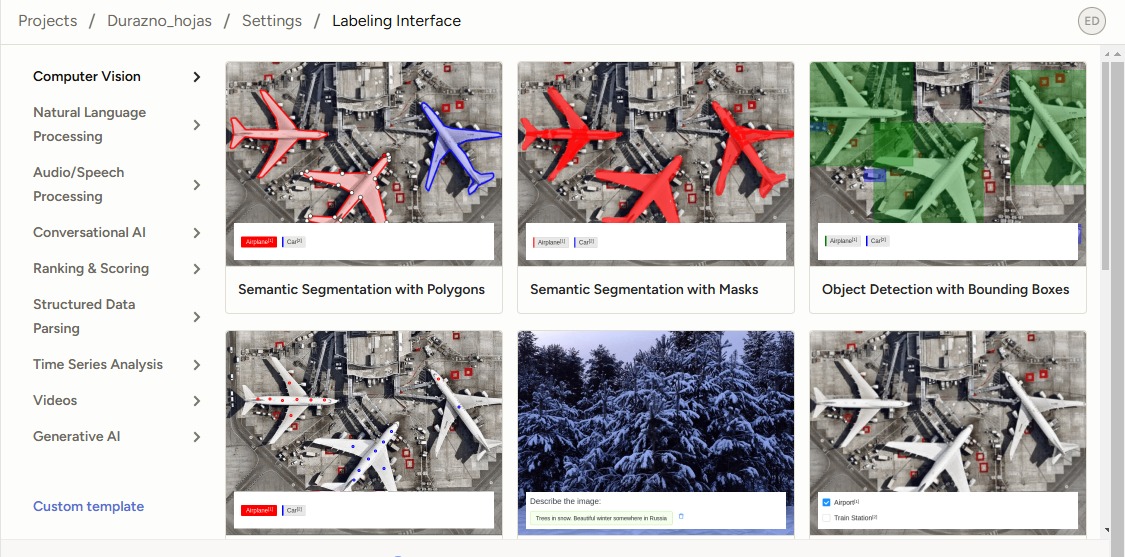
Task: Expand the Structured Data Parsing chevron
Action: 197,317
